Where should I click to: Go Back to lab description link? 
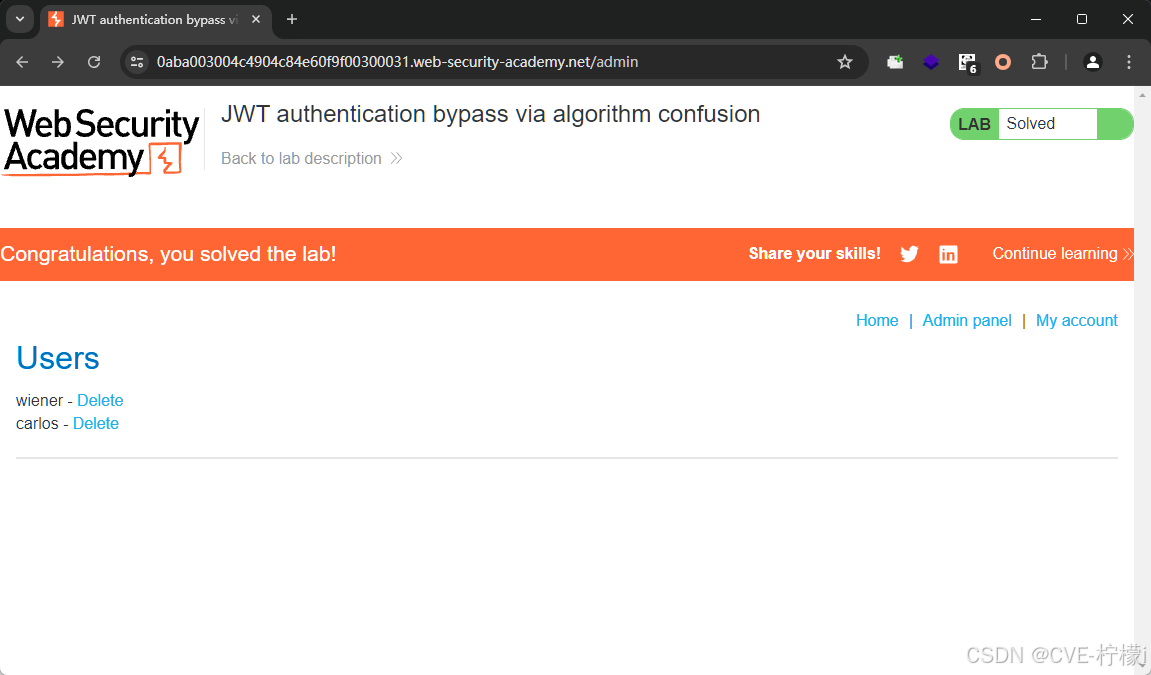(312, 158)
